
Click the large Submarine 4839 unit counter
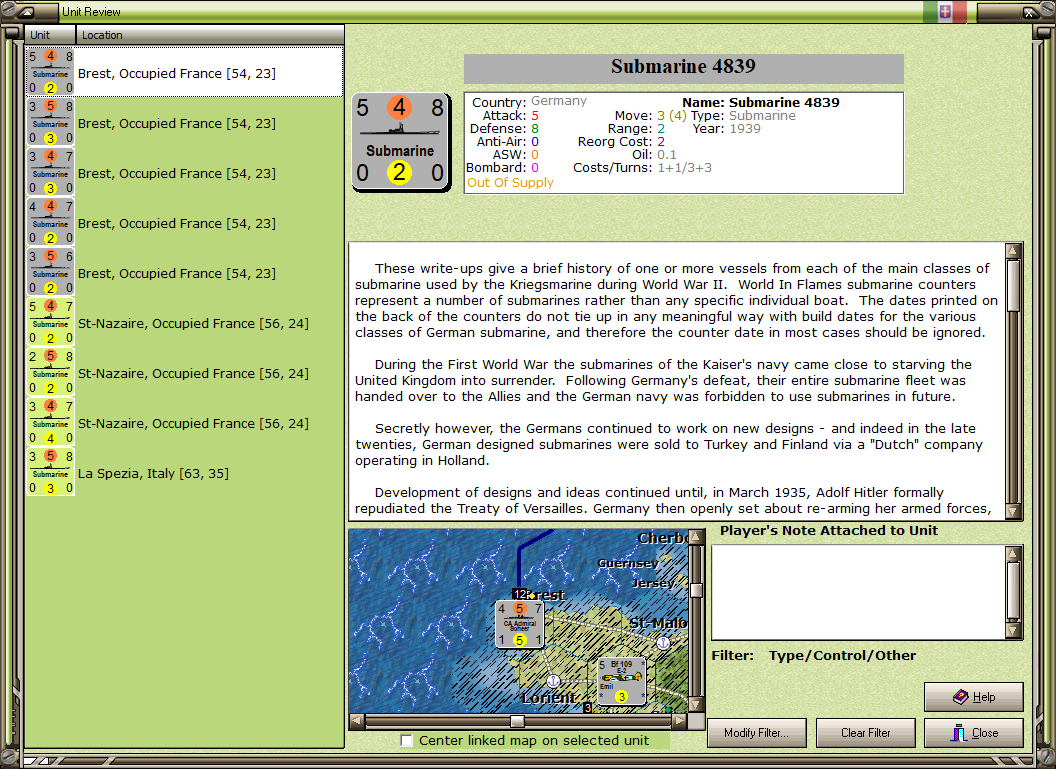(x=401, y=142)
